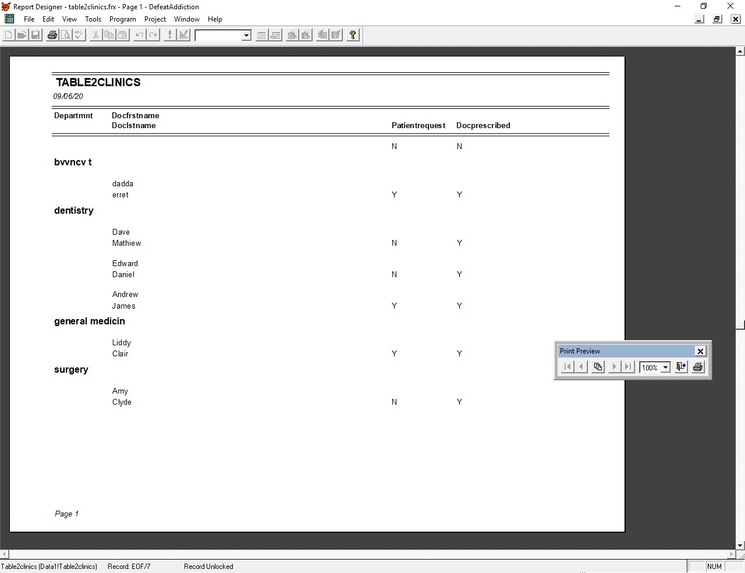Click the AutoReport Wizard toolbar icon
This screenshot has height=573, width=745.
336,35
